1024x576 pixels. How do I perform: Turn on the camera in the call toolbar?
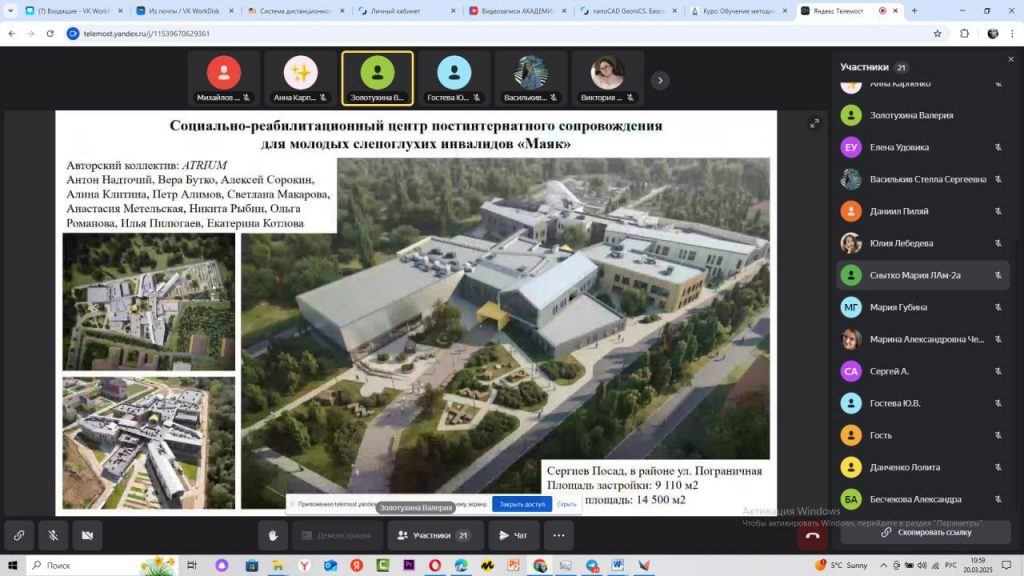click(86, 536)
